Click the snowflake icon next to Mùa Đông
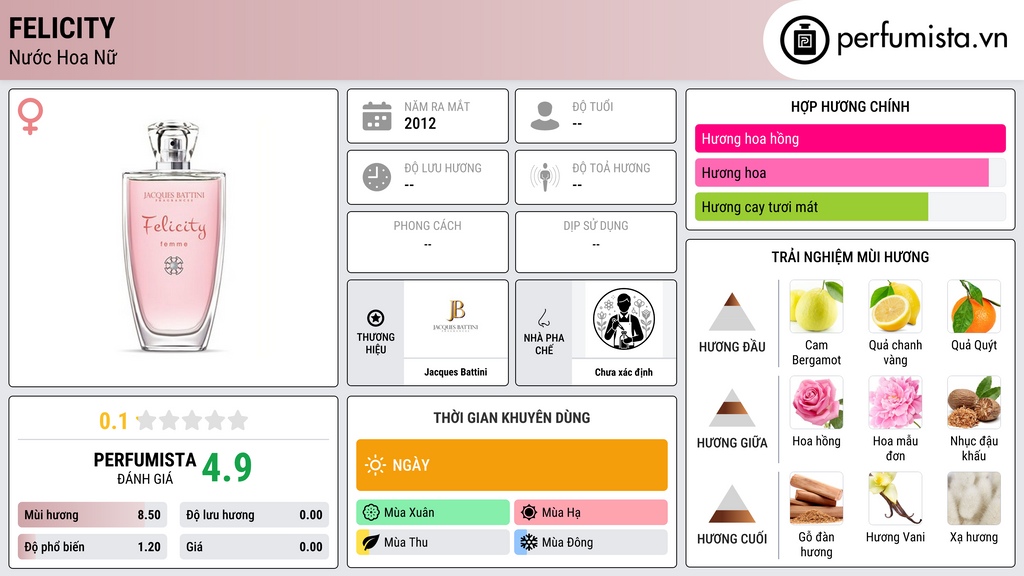1024x576 pixels. point(529,542)
